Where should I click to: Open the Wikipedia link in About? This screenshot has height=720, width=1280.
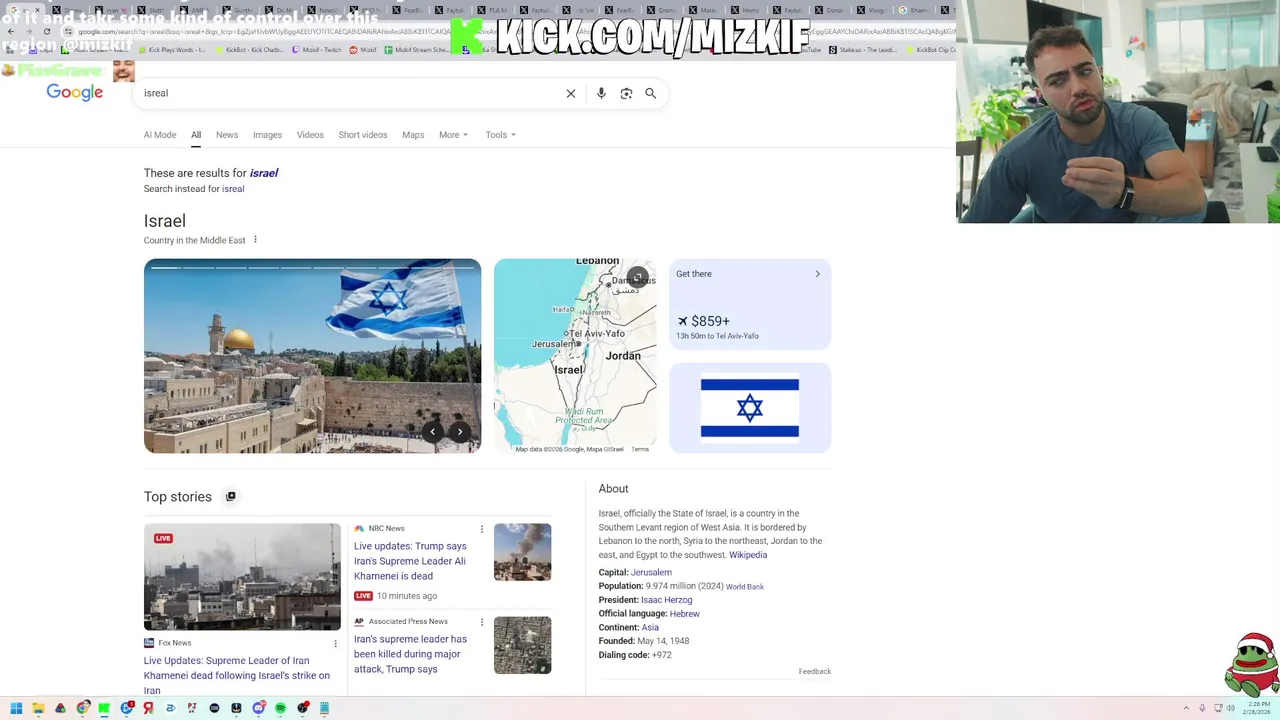[x=748, y=555]
